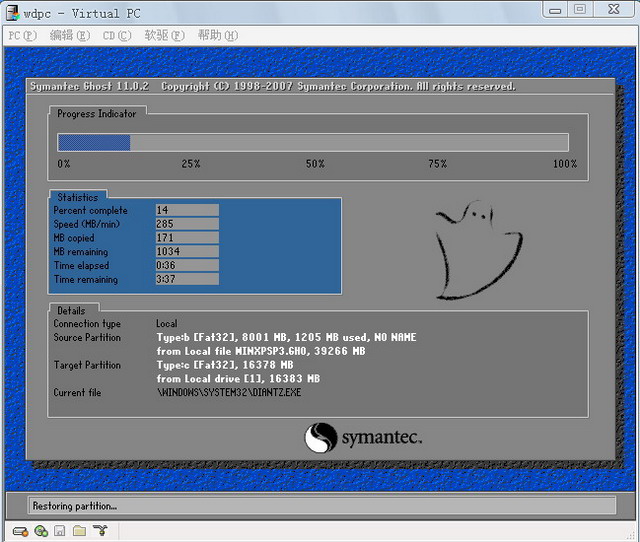Click the Ghost mascot drawing
The image size is (640, 542).
479,250
